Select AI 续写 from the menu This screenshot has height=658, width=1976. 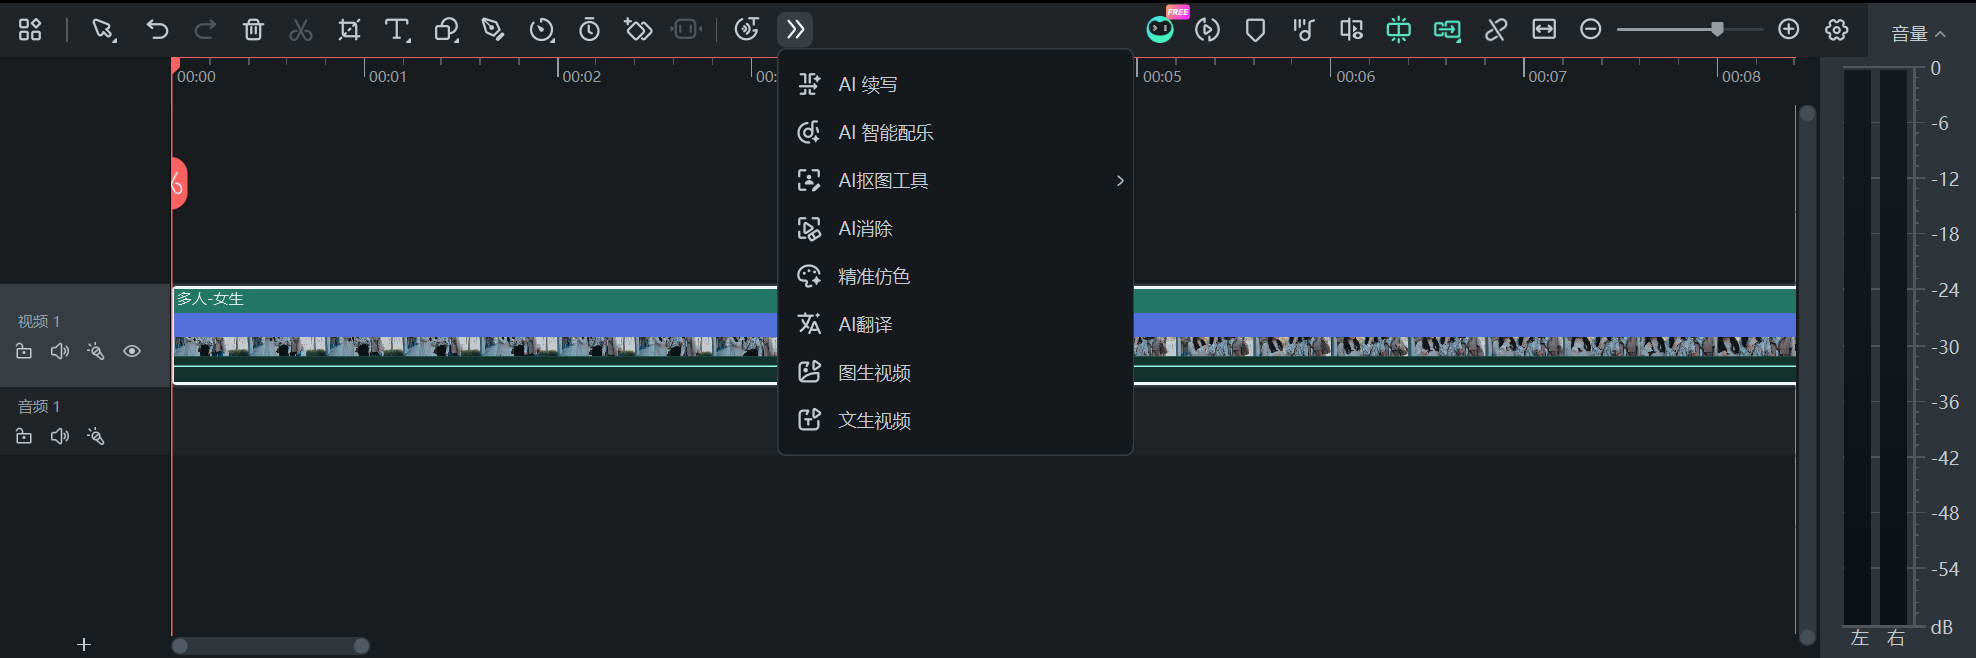(x=955, y=85)
